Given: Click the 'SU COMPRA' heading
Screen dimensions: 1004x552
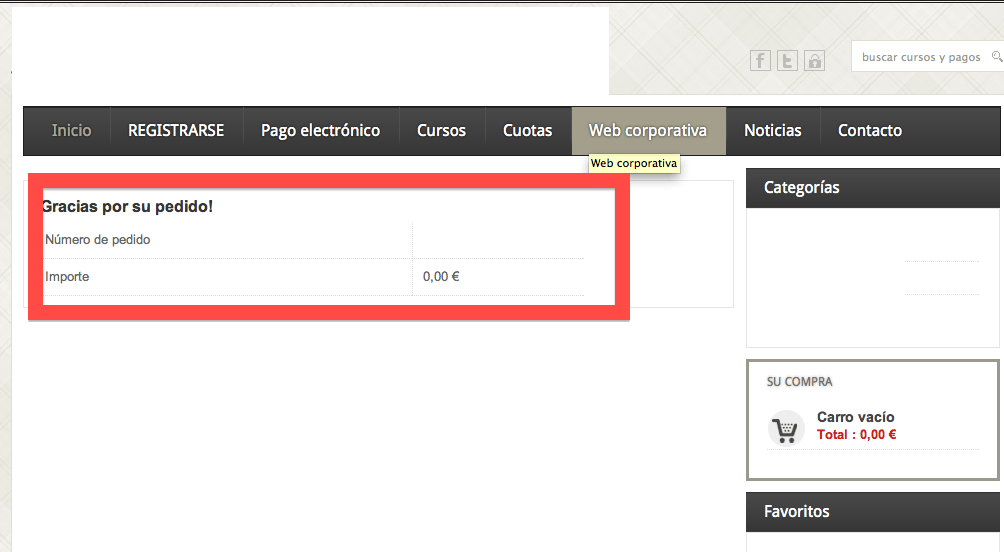Looking at the screenshot, I should pyautogui.click(x=800, y=382).
